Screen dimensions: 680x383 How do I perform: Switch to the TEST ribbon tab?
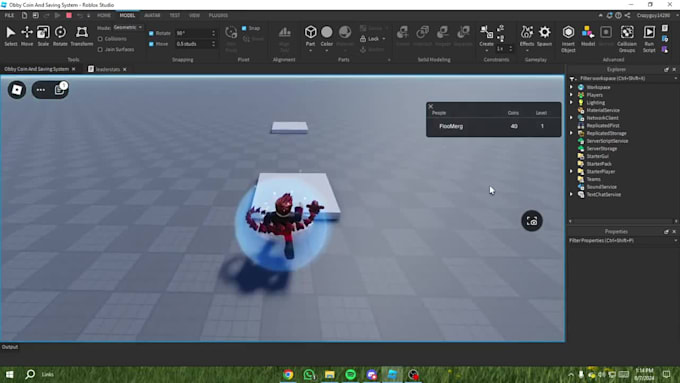pos(175,15)
